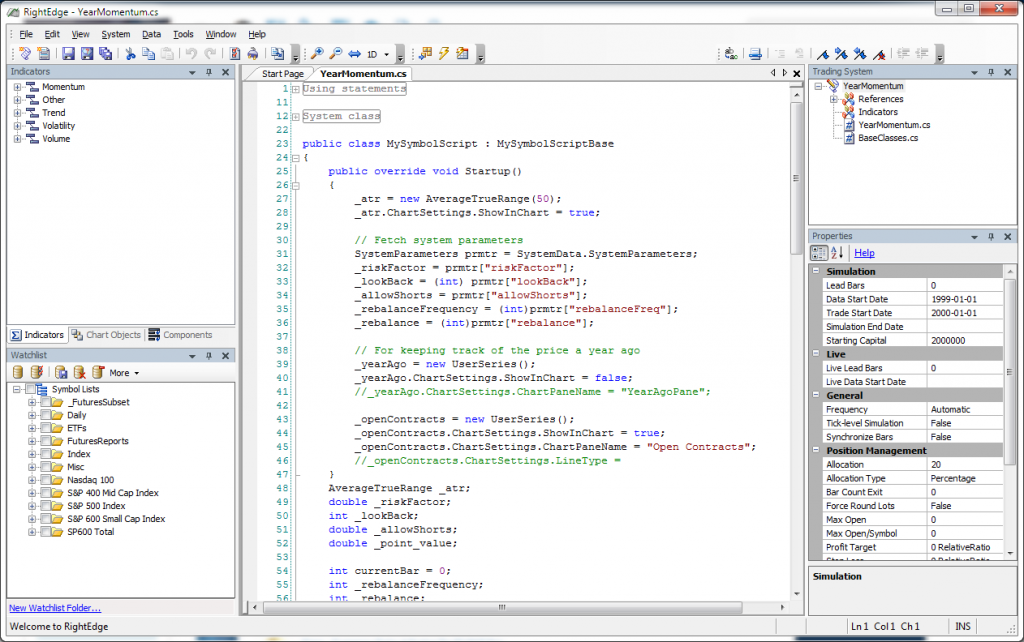Close the YearMomentum.cs document tab
Screen dimensions: 1024x642
click(x=797, y=74)
